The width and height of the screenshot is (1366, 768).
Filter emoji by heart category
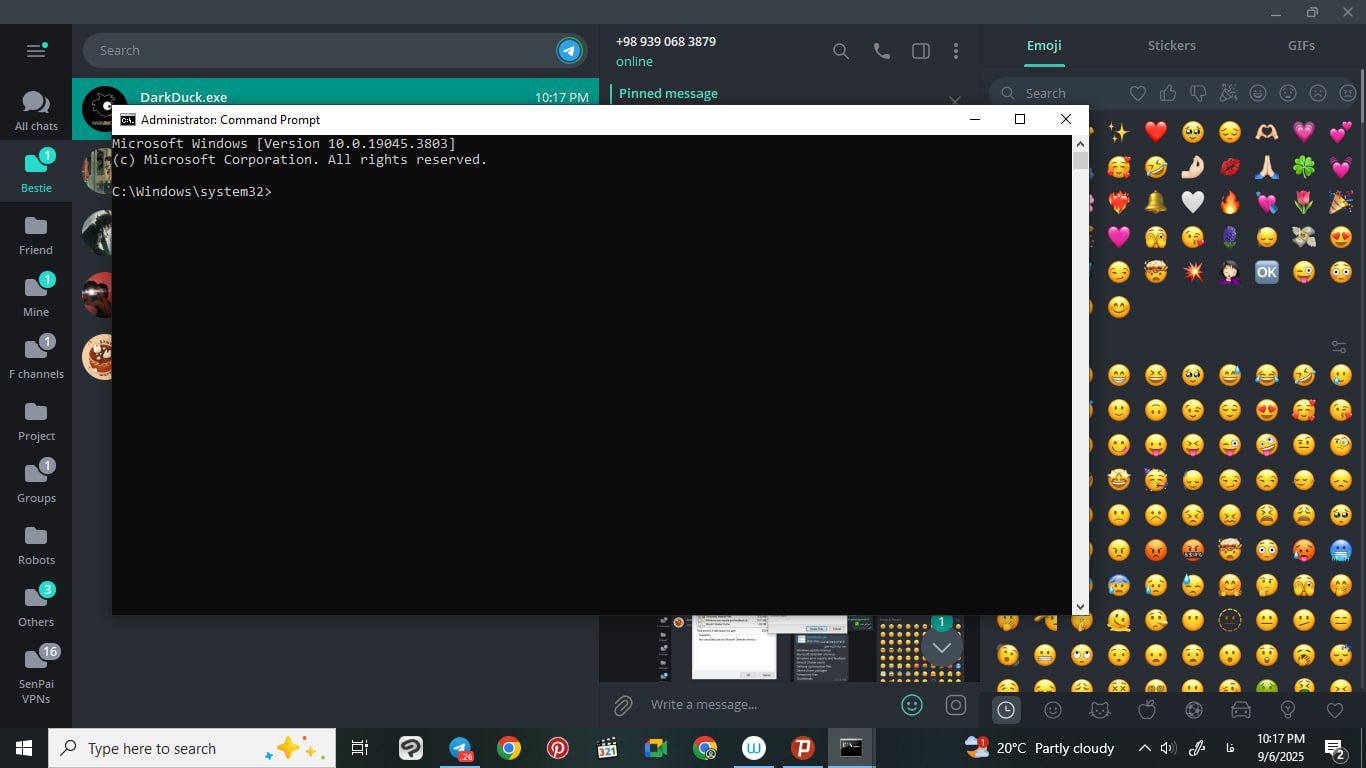[x=1138, y=93]
